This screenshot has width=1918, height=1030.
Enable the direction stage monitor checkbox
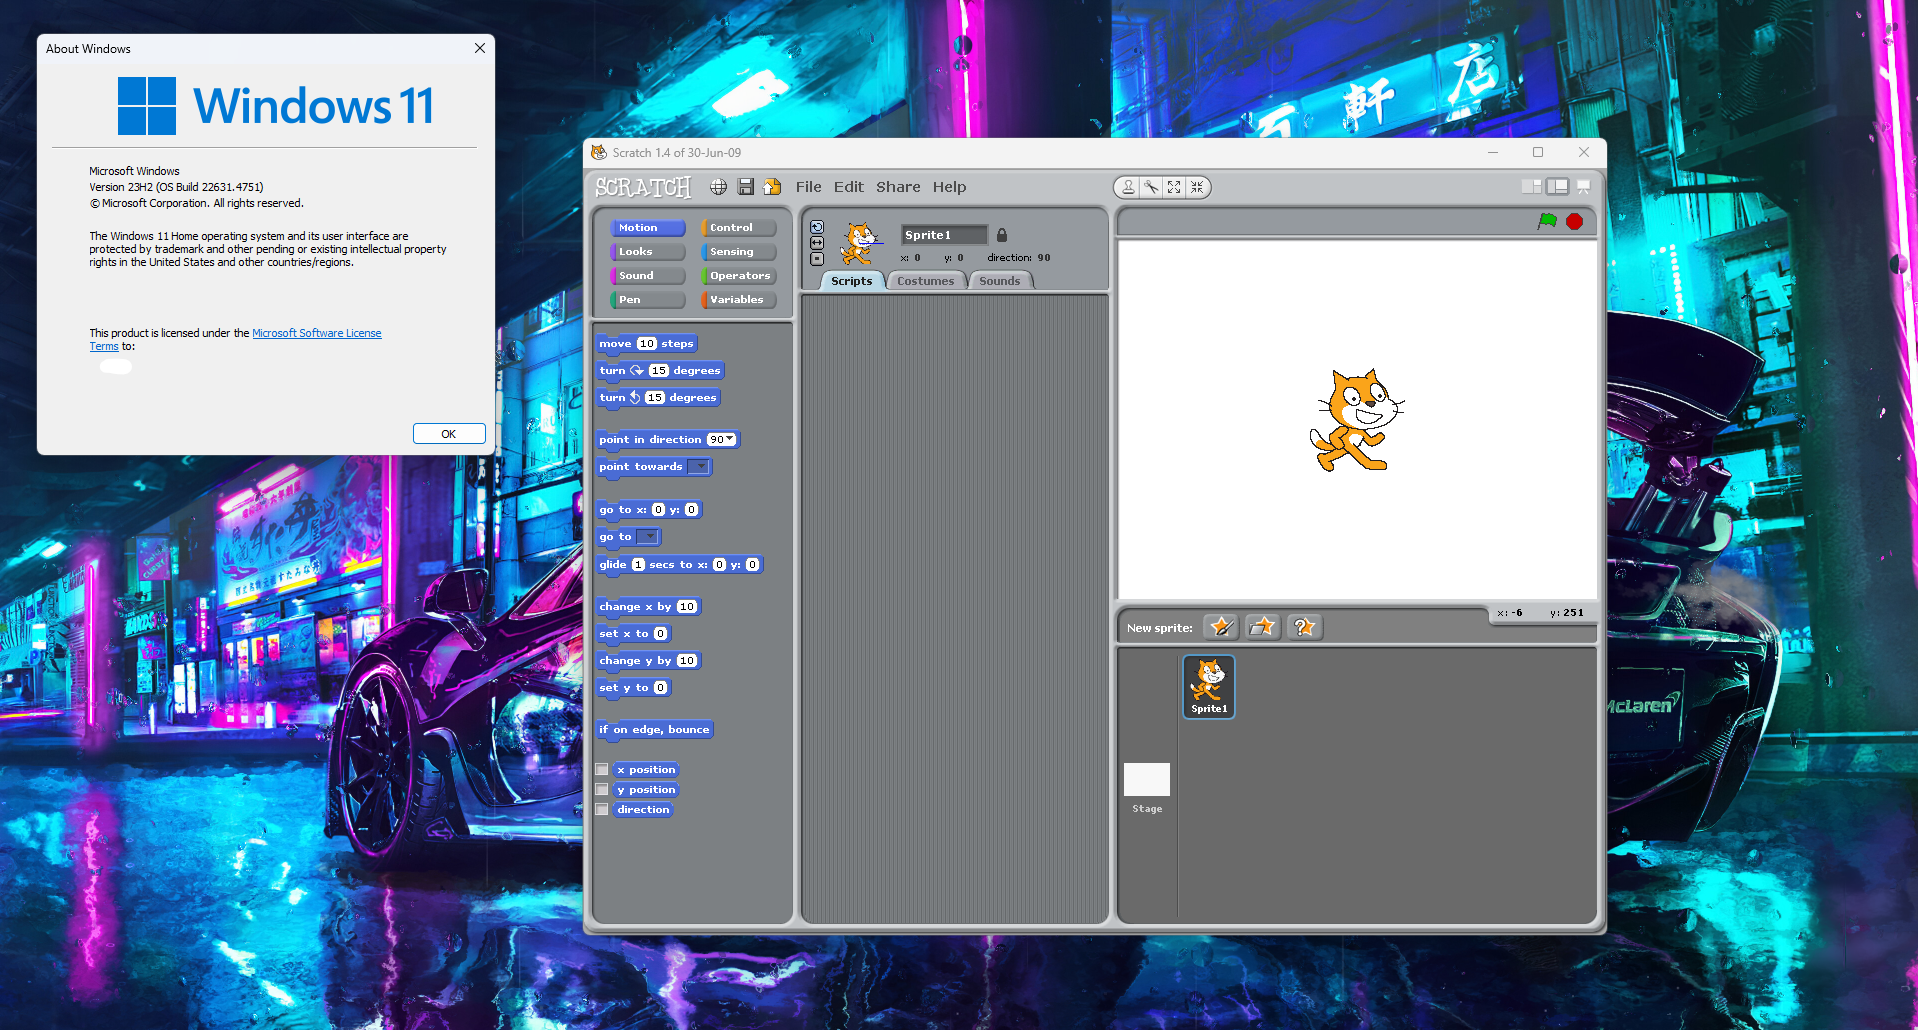coord(602,809)
